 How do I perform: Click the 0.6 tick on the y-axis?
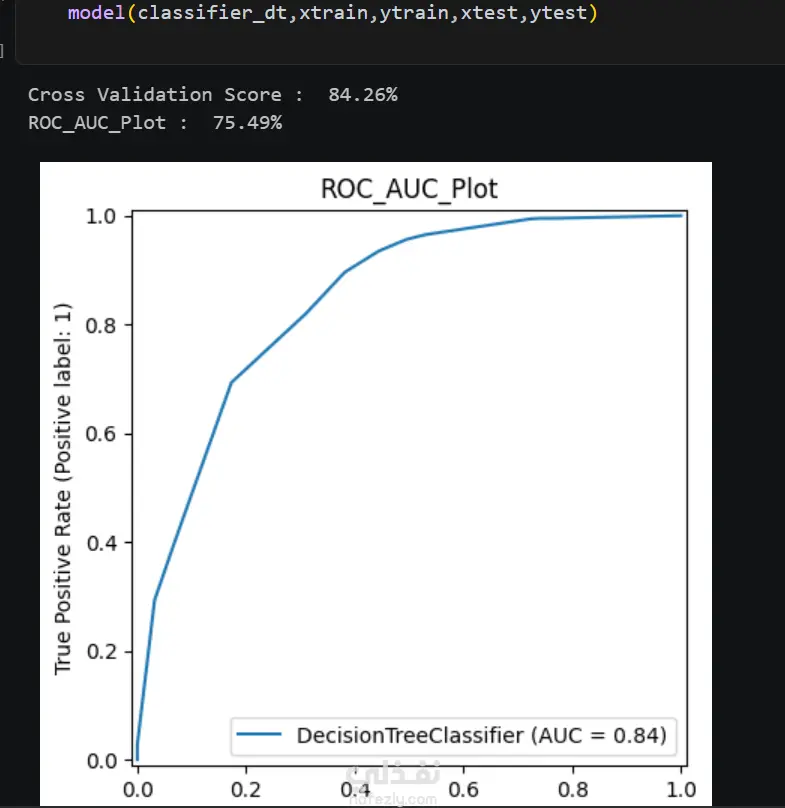click(x=101, y=434)
